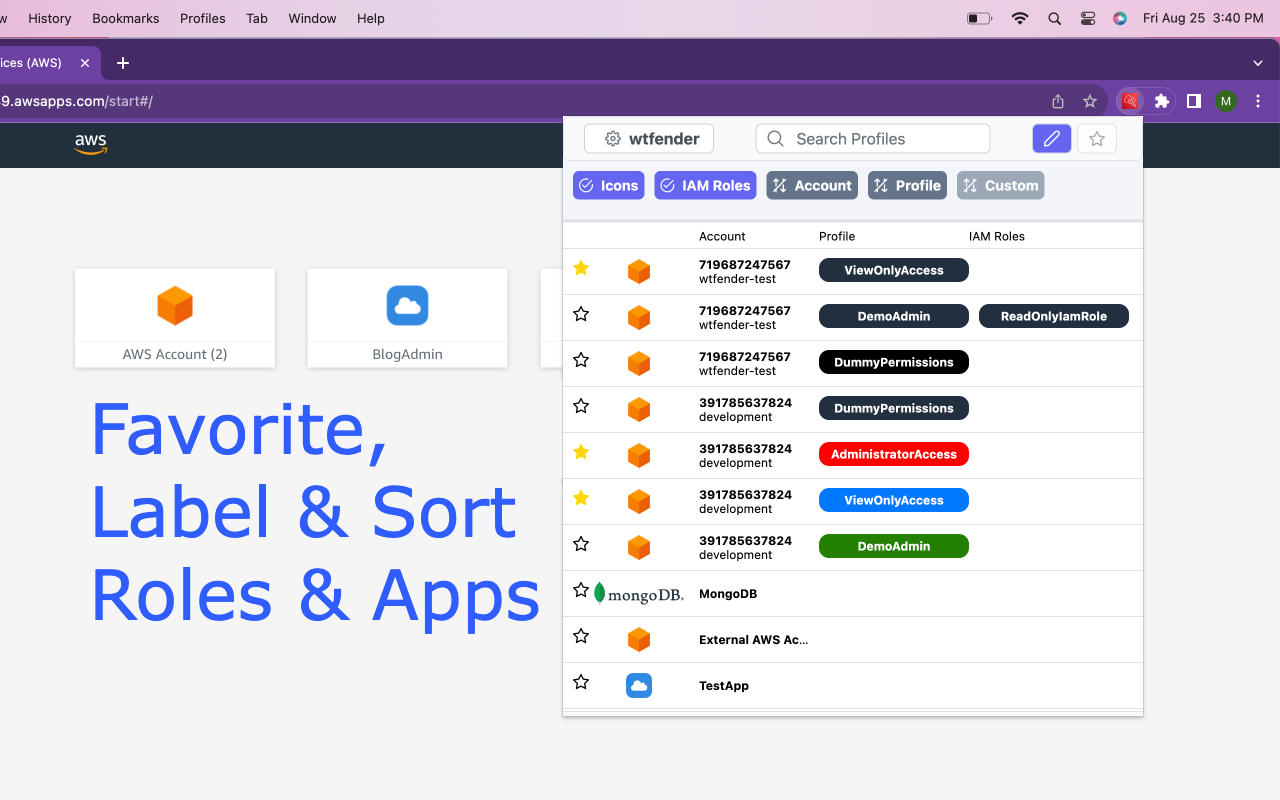Open the ReadOnlyIamRole IAM role badge

tap(1053, 316)
